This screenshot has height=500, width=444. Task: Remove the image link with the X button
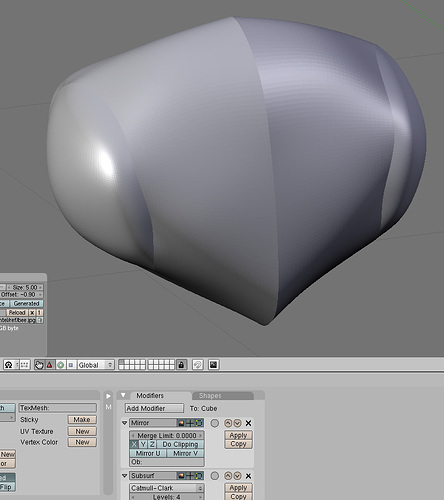(x=32, y=313)
